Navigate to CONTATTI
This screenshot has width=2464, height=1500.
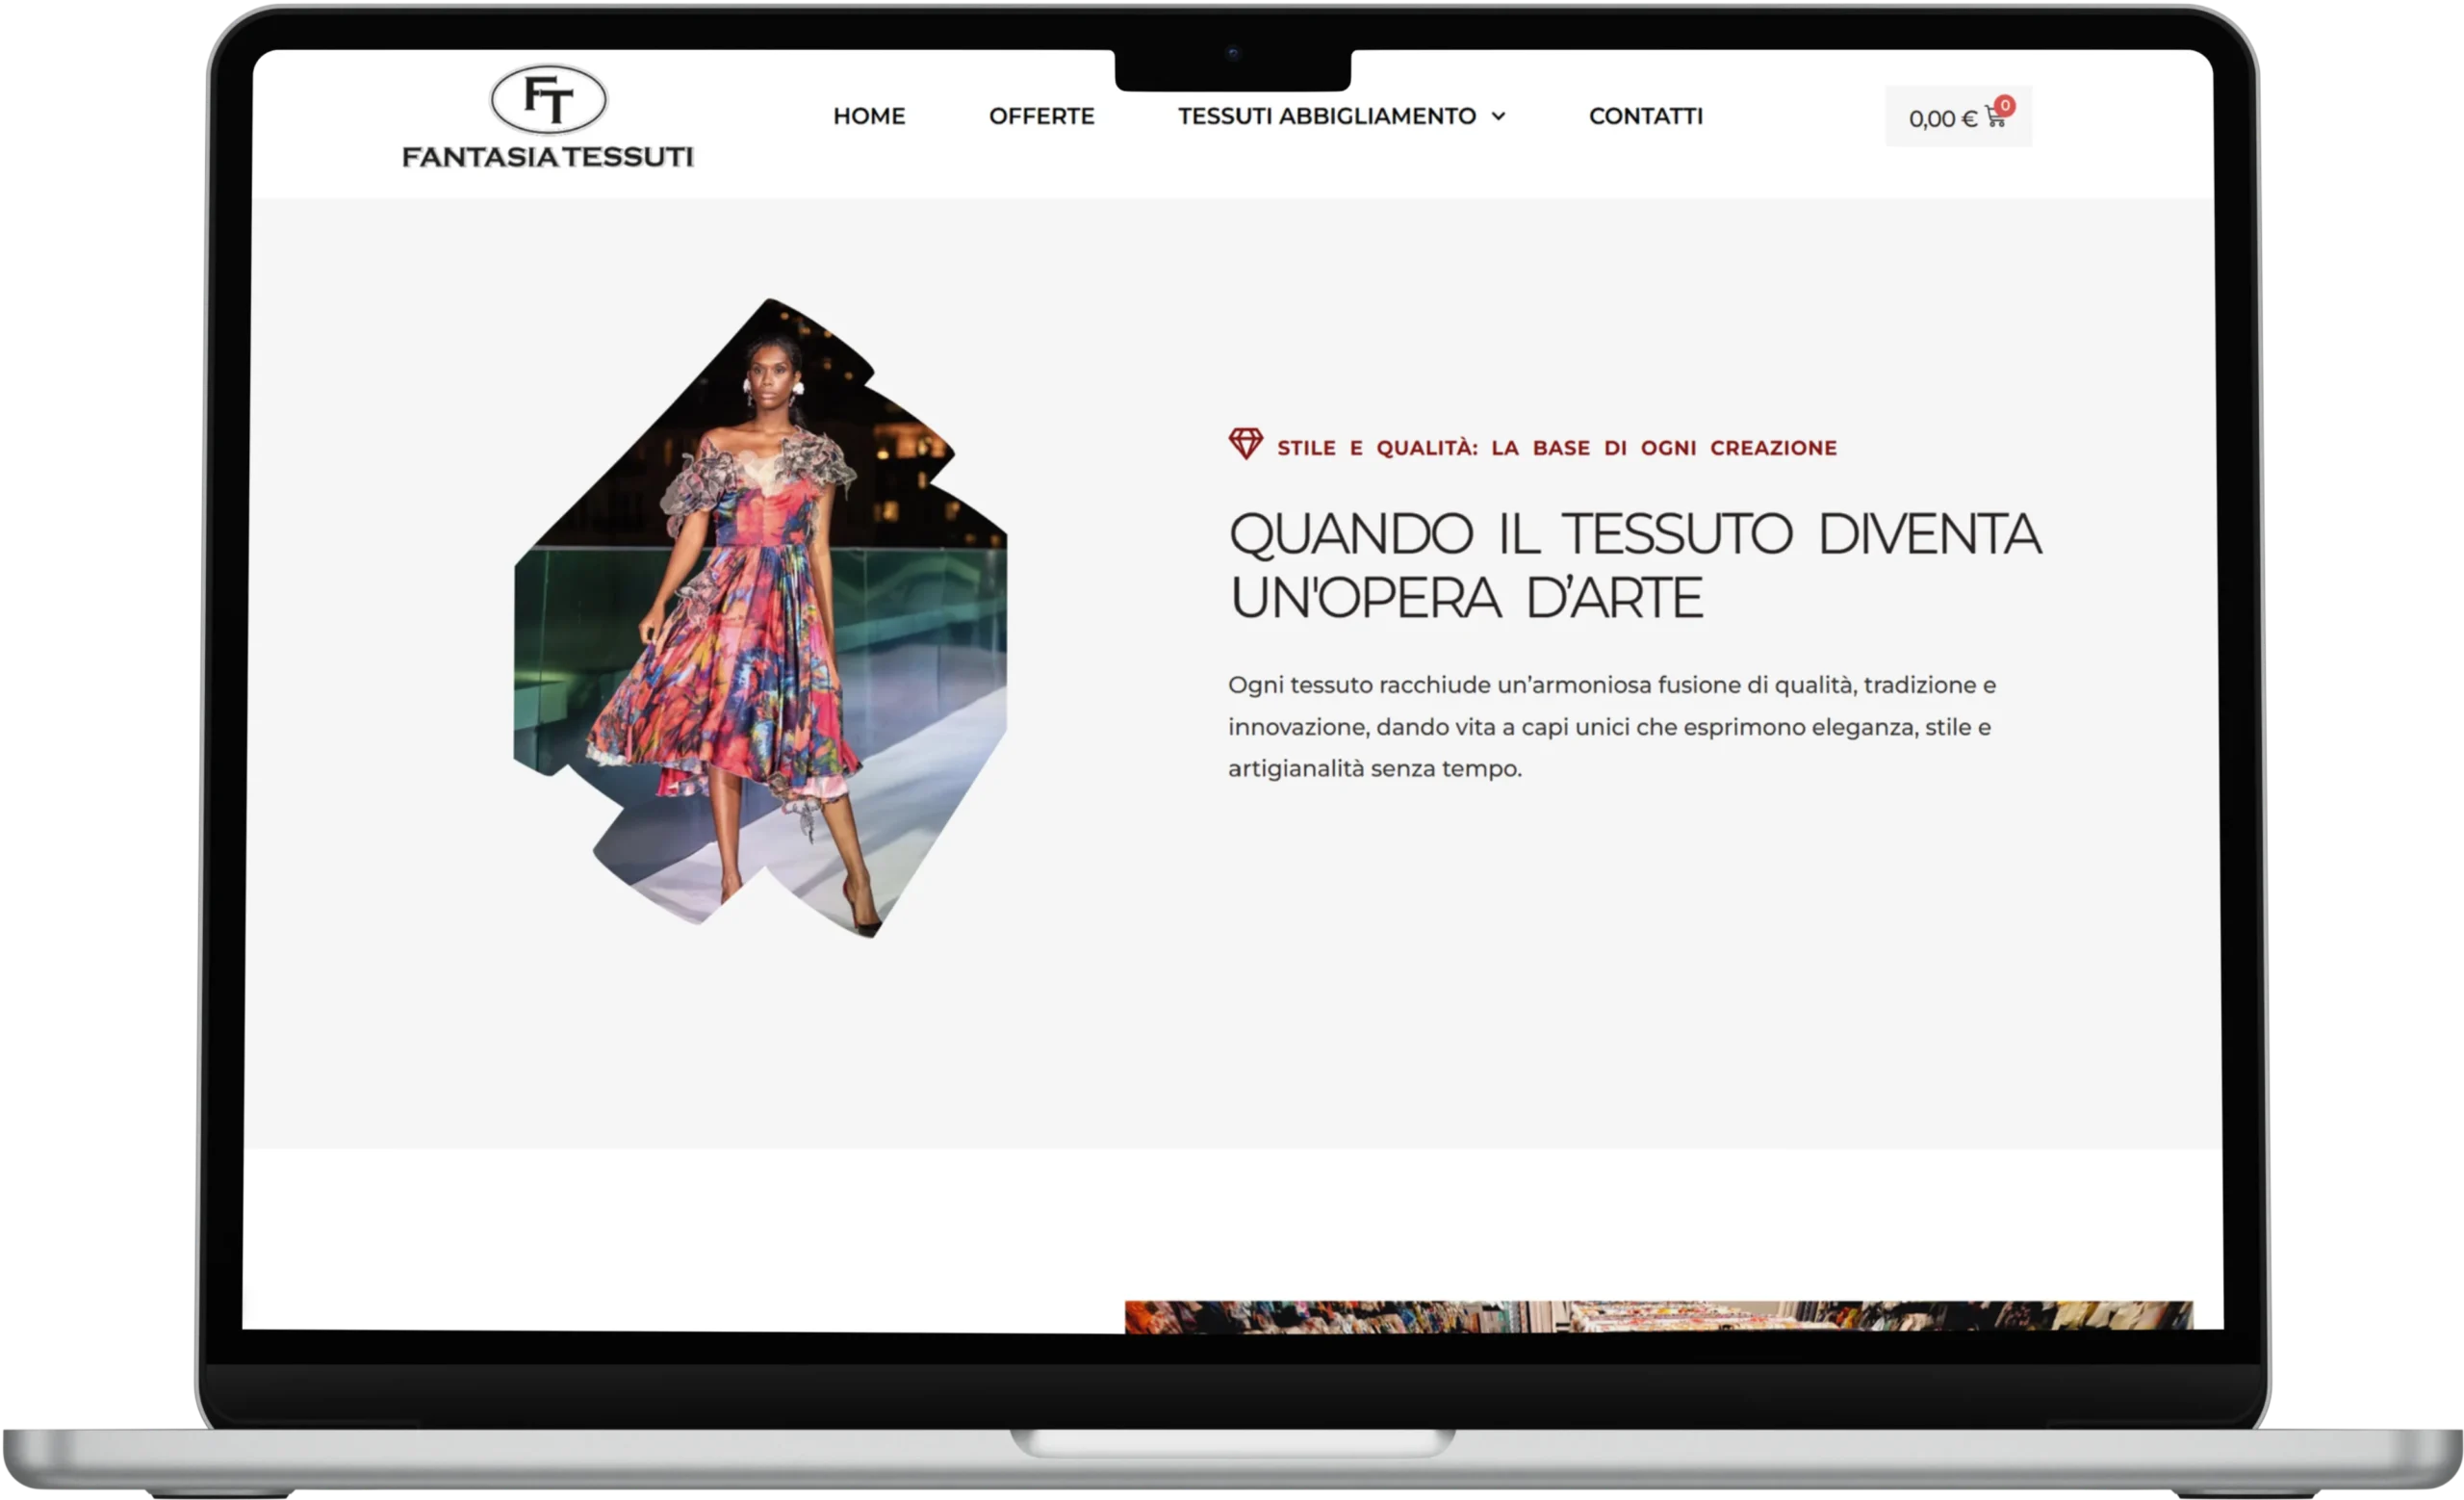[x=1645, y=116]
